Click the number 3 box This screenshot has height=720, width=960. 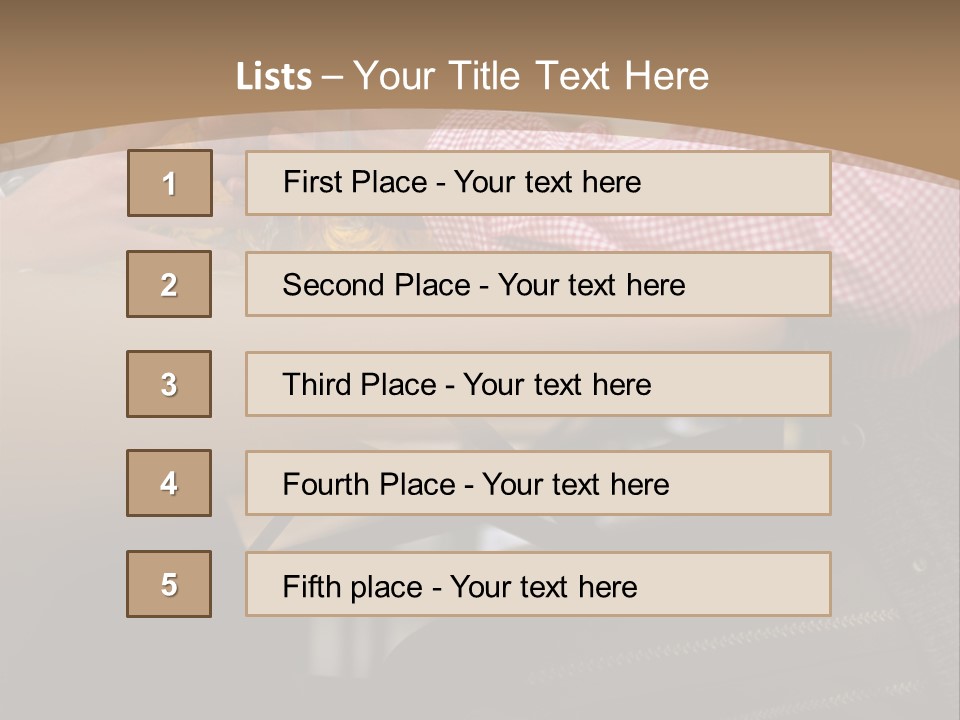click(169, 384)
